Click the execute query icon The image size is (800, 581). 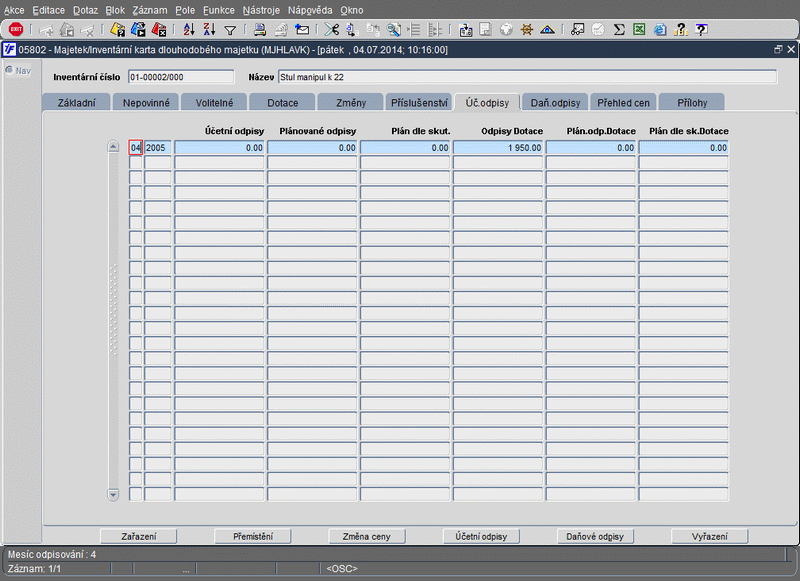[x=138, y=30]
